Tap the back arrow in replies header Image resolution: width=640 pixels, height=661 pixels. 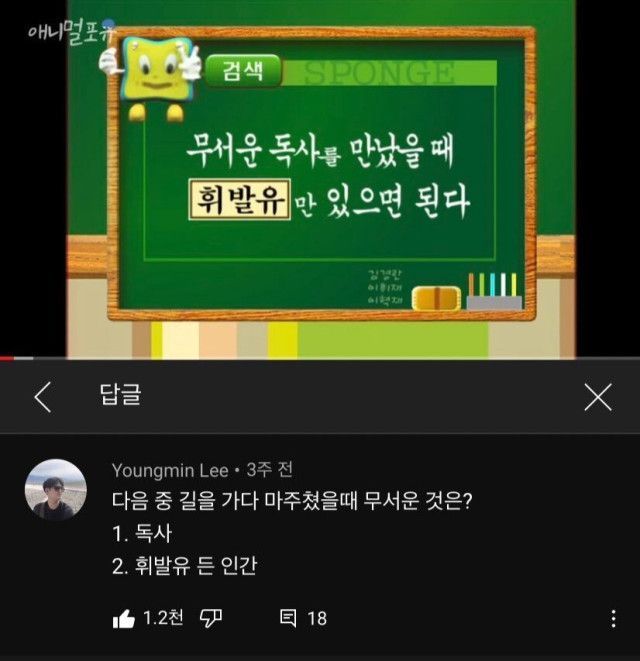pyautogui.click(x=43, y=397)
